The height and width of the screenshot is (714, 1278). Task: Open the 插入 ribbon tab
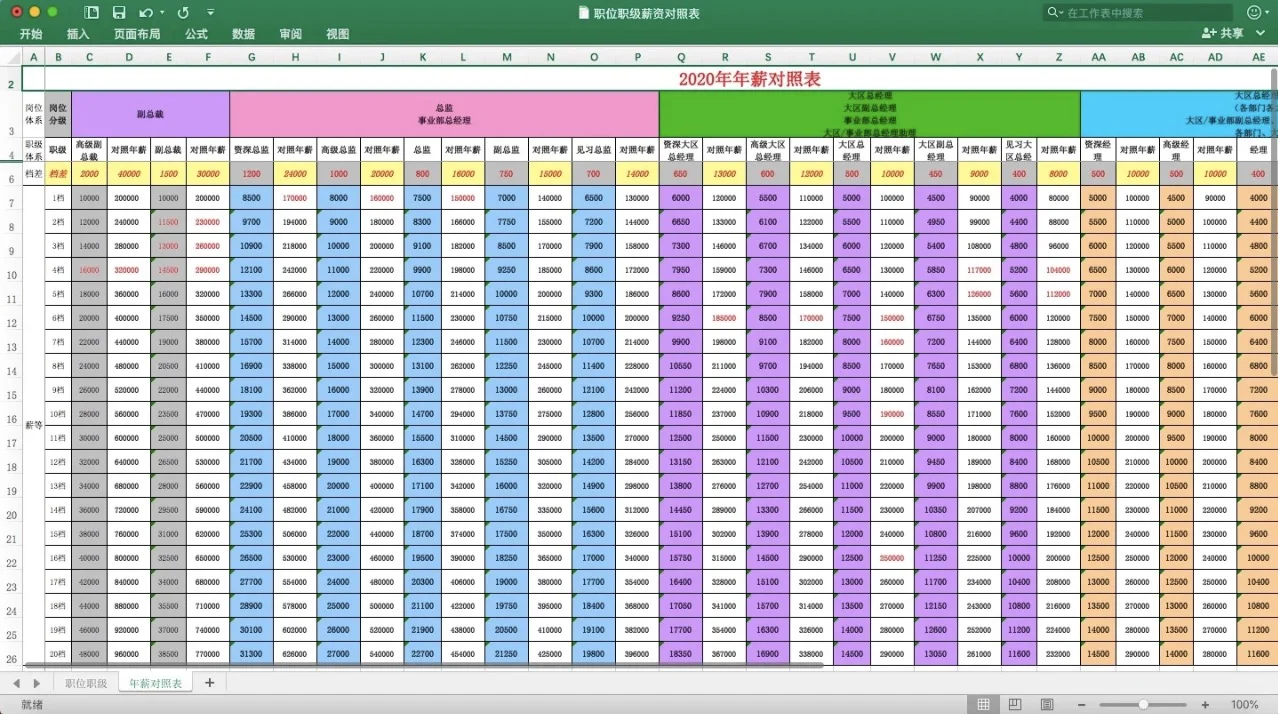click(x=79, y=34)
